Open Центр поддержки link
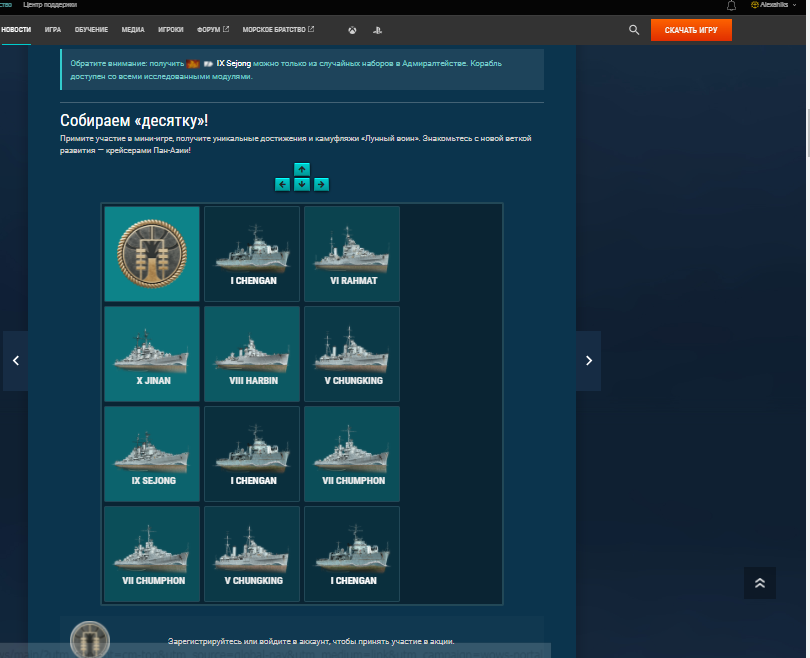 coord(50,5)
